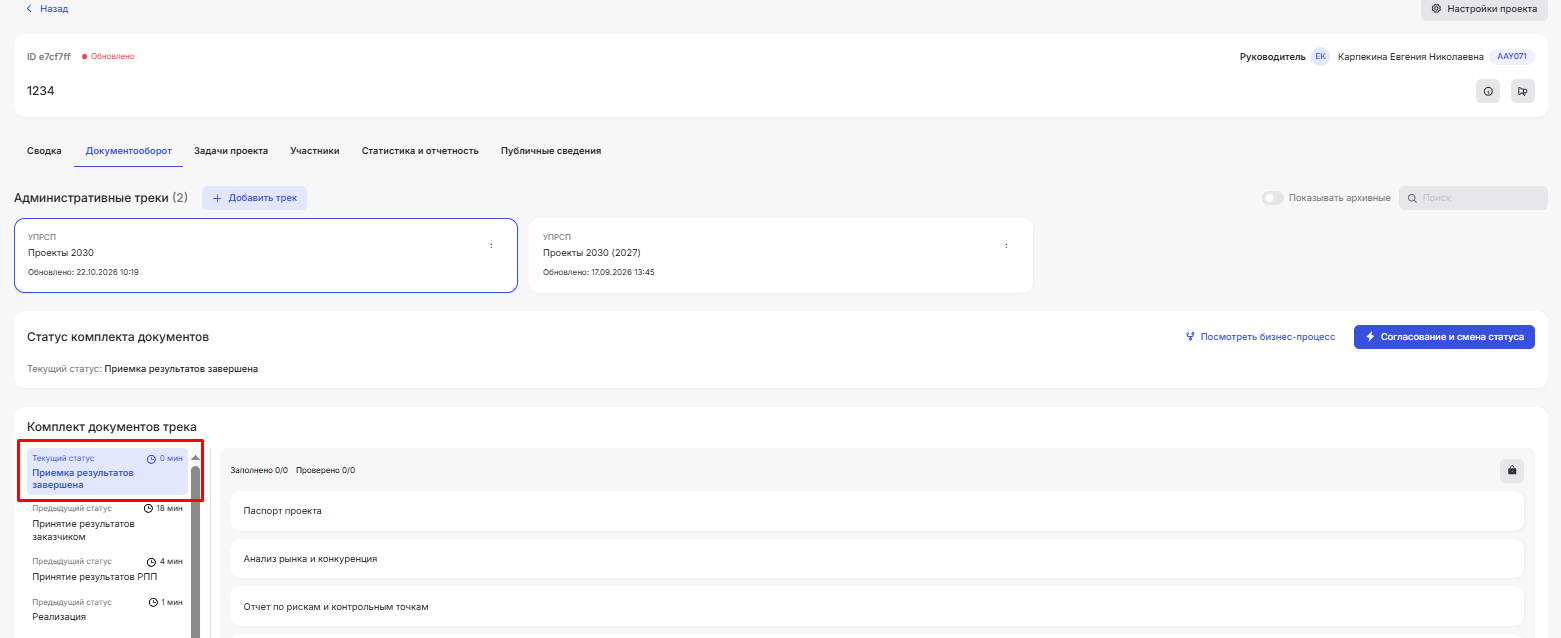The width and height of the screenshot is (1561, 638).
Task: Click the name Карпекина Евгения Николаевна
Action: [1411, 57]
